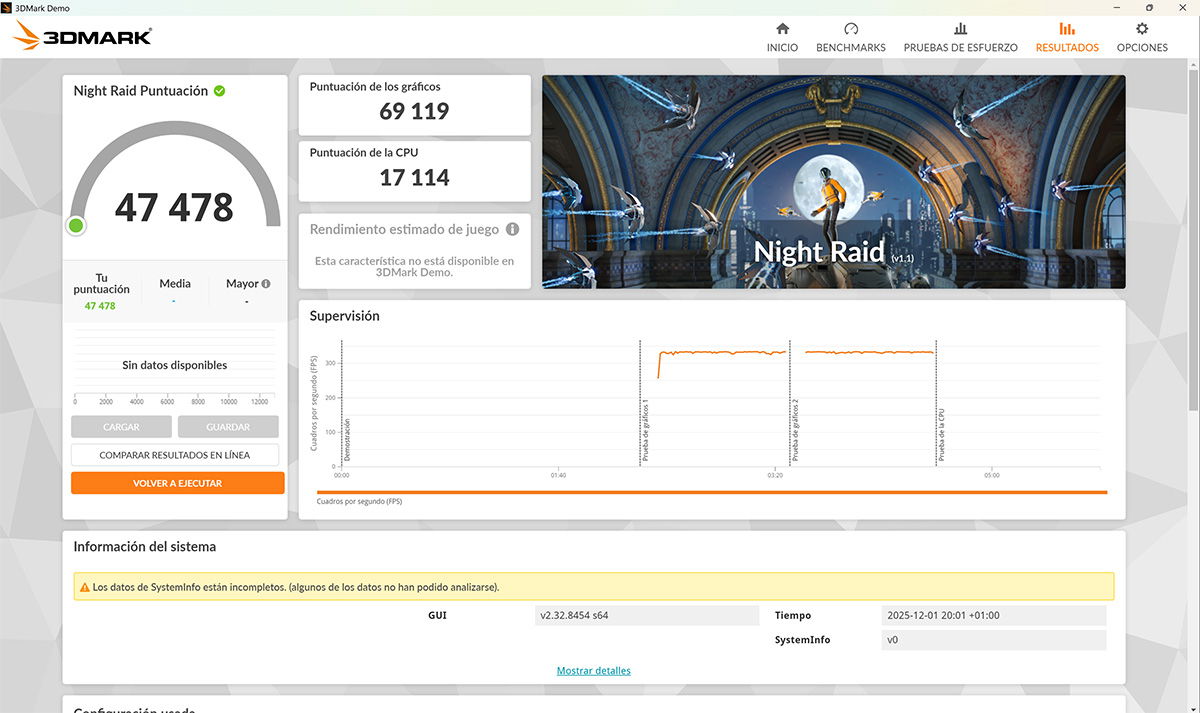Open the Inicio home icon
The image size is (1200, 713).
(782, 29)
